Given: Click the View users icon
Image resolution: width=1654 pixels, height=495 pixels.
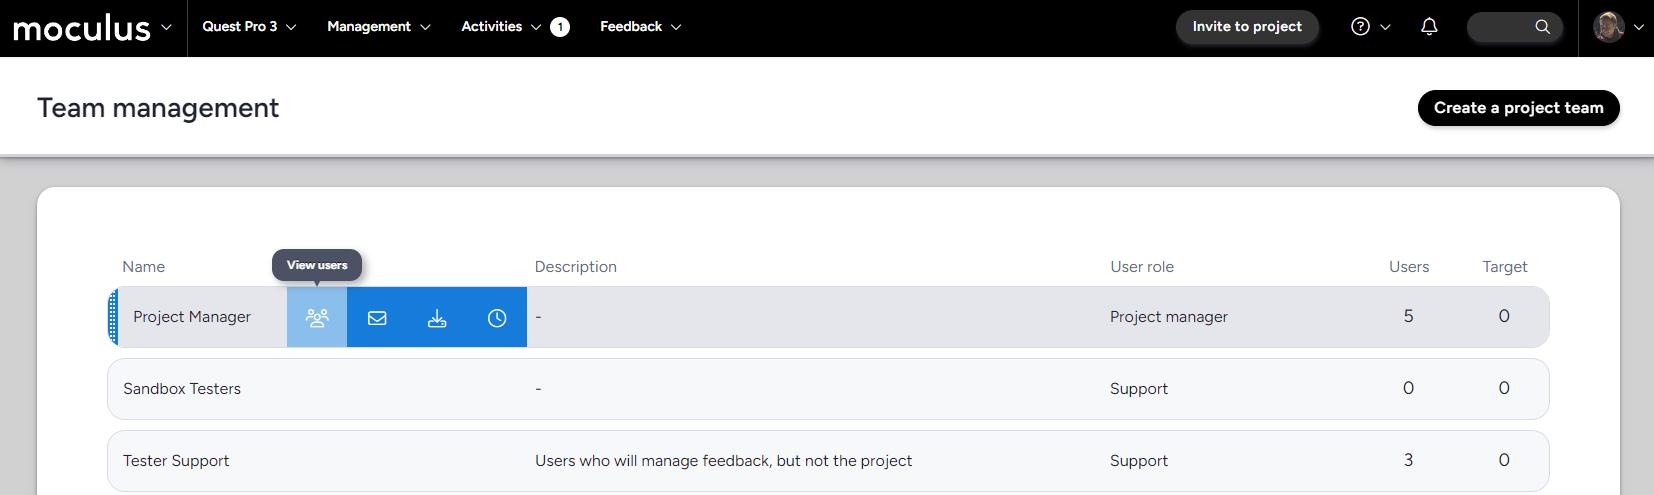Looking at the screenshot, I should click(317, 318).
